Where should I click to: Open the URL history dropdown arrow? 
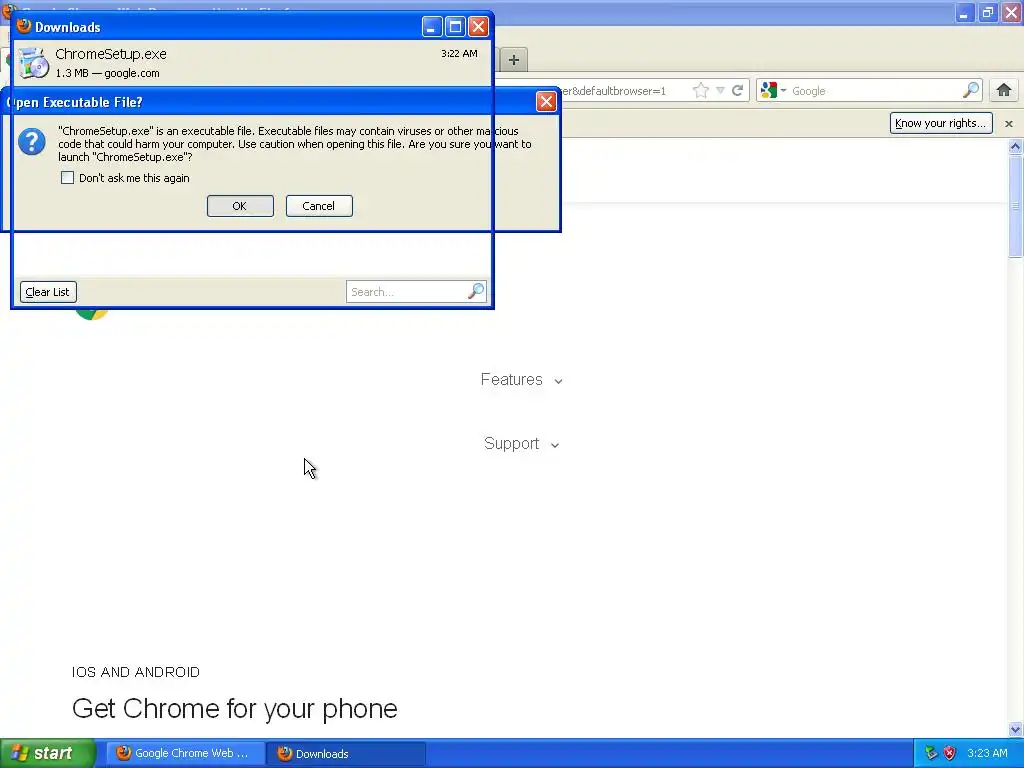720,91
